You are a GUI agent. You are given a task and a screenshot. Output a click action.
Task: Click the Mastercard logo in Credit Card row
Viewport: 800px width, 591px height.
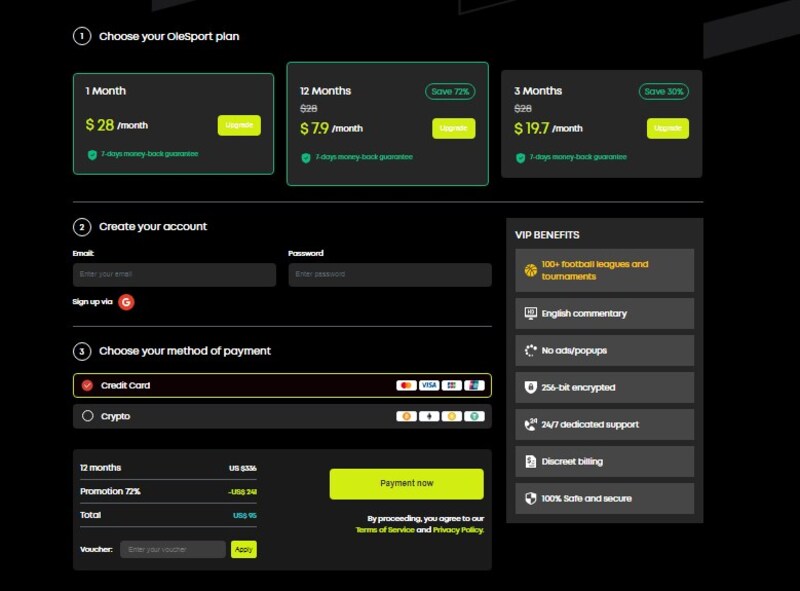point(406,385)
